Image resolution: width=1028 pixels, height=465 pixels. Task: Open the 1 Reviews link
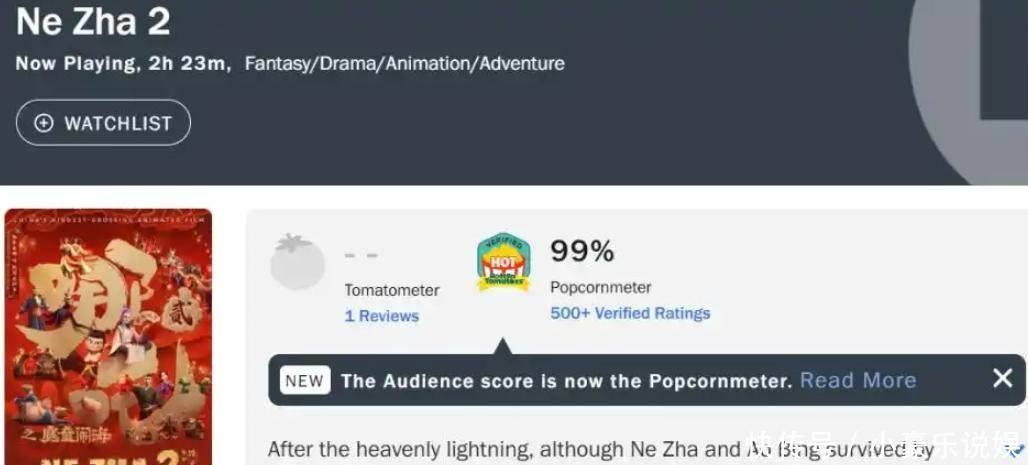(x=381, y=316)
